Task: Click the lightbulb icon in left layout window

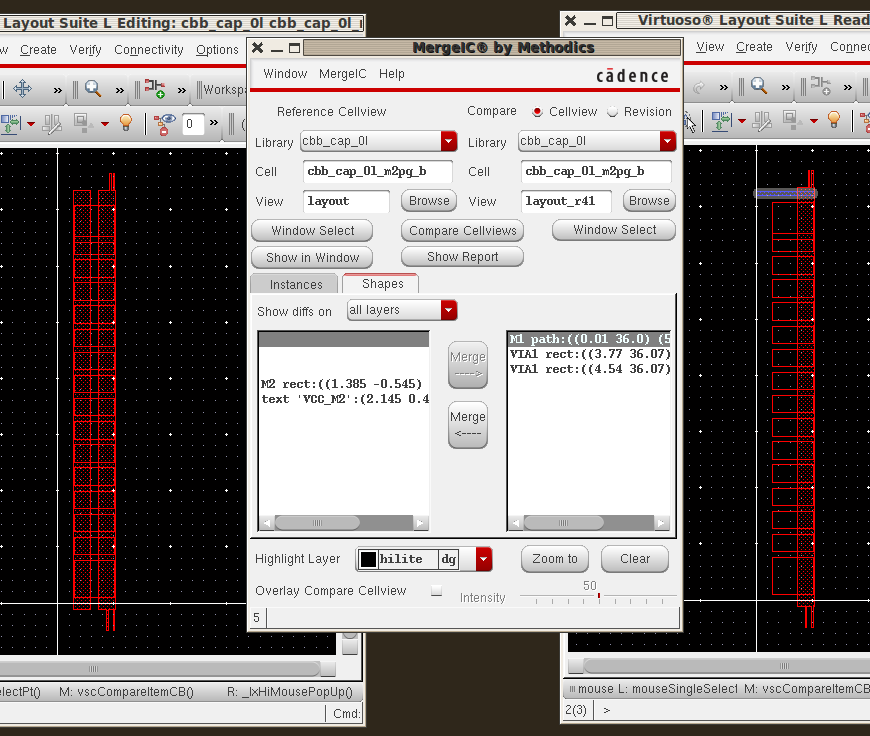Action: coord(126,123)
